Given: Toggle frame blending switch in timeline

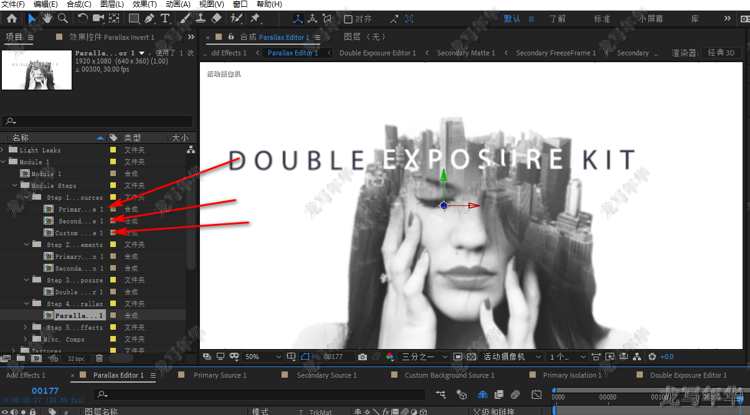Looking at the screenshot, I should coord(499,394).
